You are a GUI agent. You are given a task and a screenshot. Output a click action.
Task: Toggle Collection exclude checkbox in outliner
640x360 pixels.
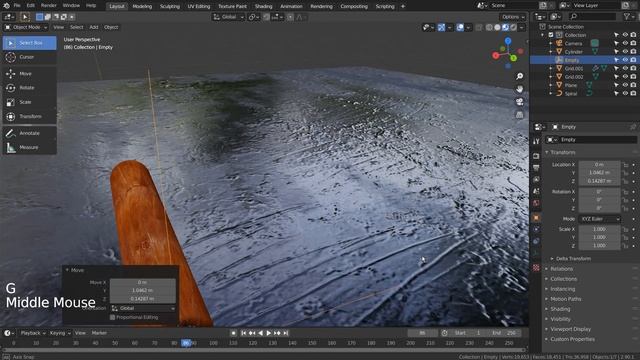(x=551, y=35)
